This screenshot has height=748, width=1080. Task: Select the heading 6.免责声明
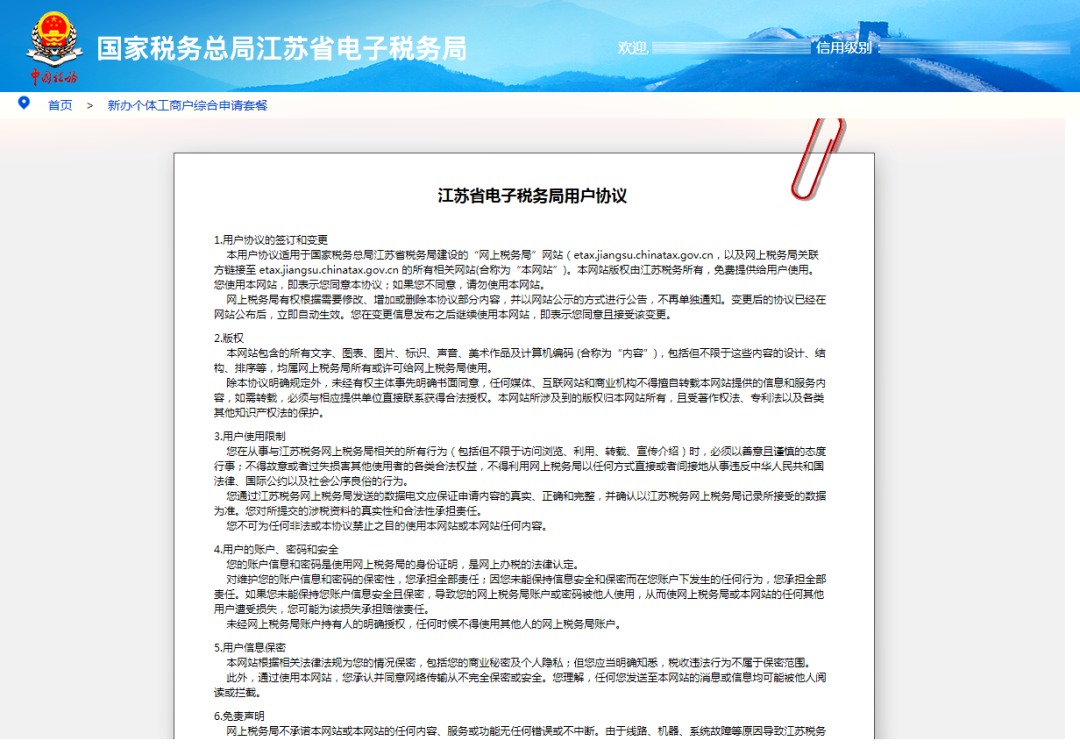click(x=239, y=716)
